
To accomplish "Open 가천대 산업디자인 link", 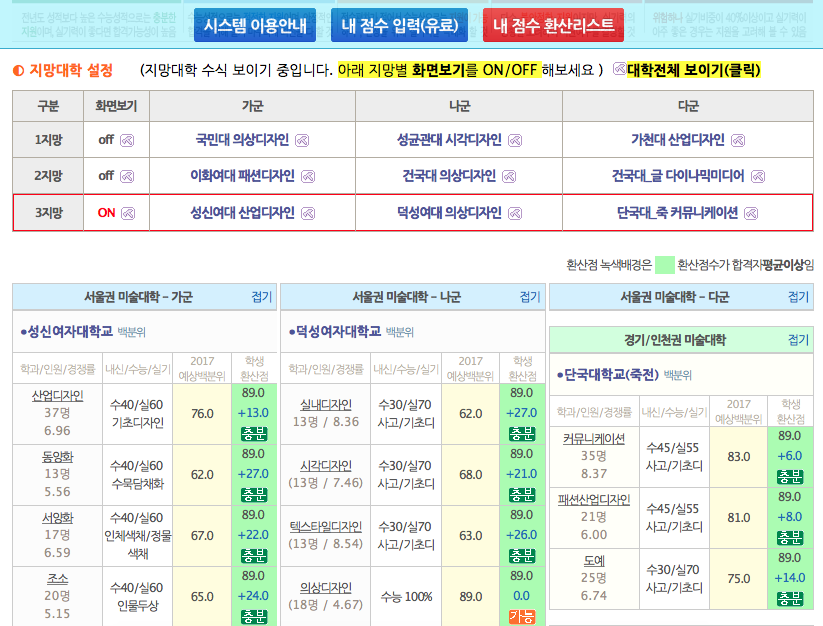I will pos(678,140).
